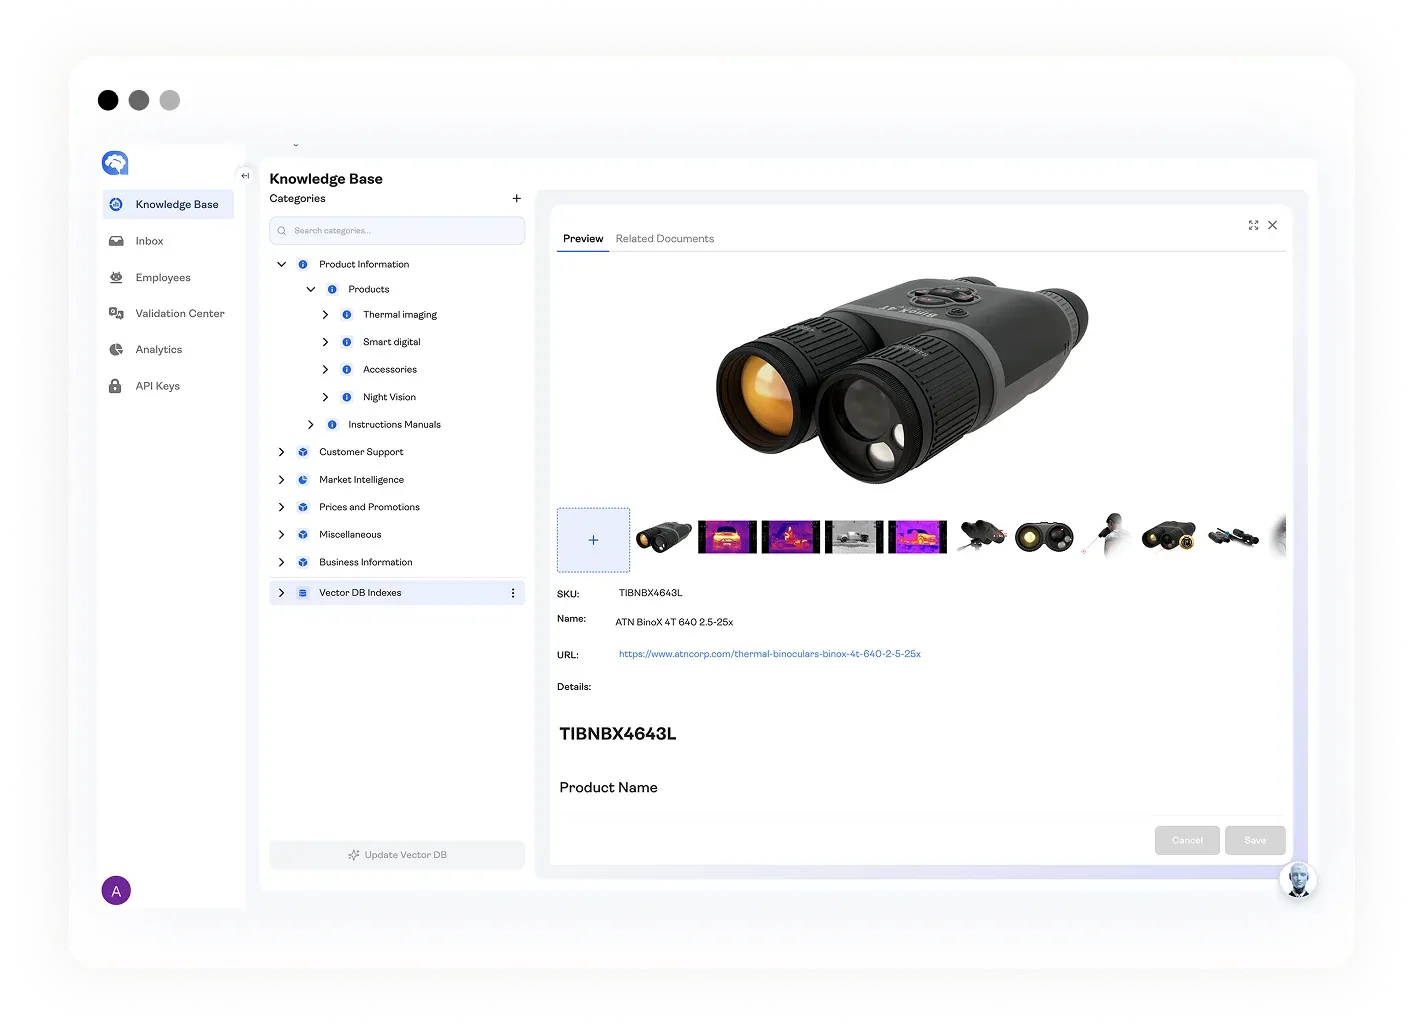Image resolution: width=1424 pixels, height=1025 pixels.
Task: Open Vector DB Indexes three-dot menu
Action: [513, 593]
